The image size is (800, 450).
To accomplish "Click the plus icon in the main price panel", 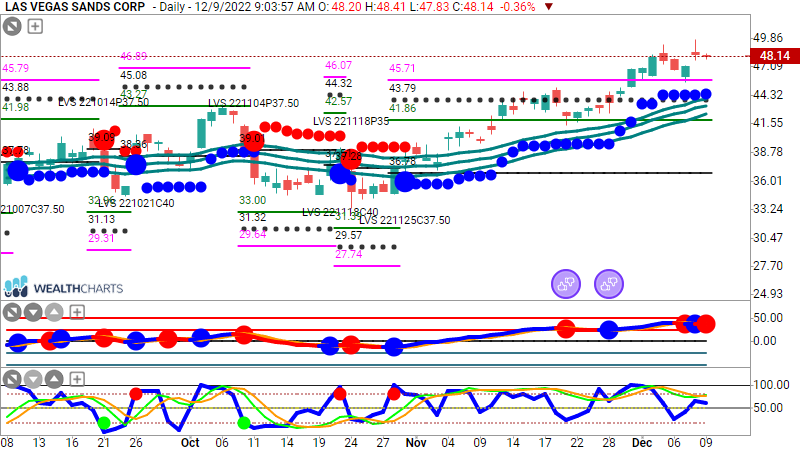I will point(35,26).
